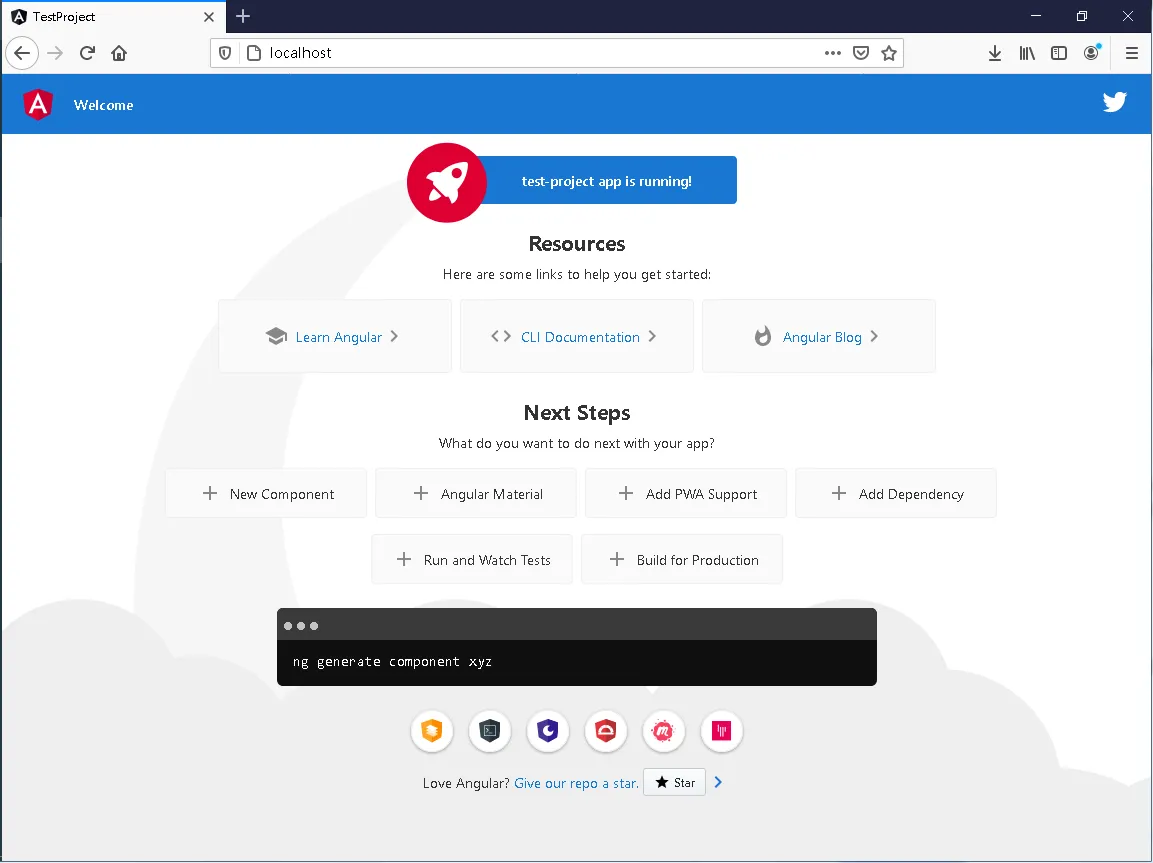Click the pink square bars logo circle
The height and width of the screenshot is (863, 1153).
click(x=721, y=731)
